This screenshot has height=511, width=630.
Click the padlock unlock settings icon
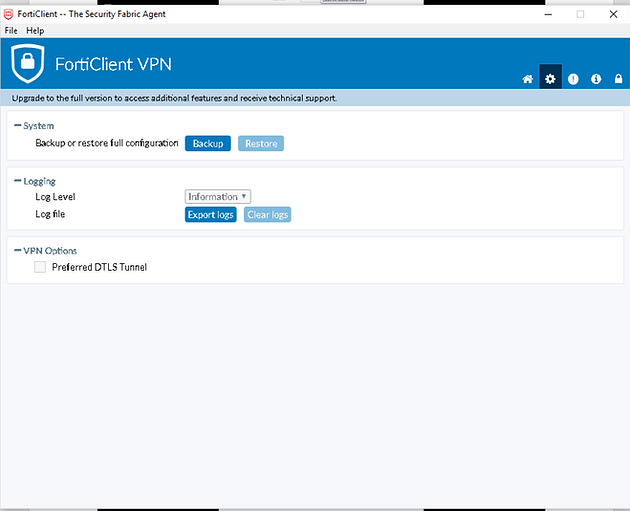[x=618, y=78]
